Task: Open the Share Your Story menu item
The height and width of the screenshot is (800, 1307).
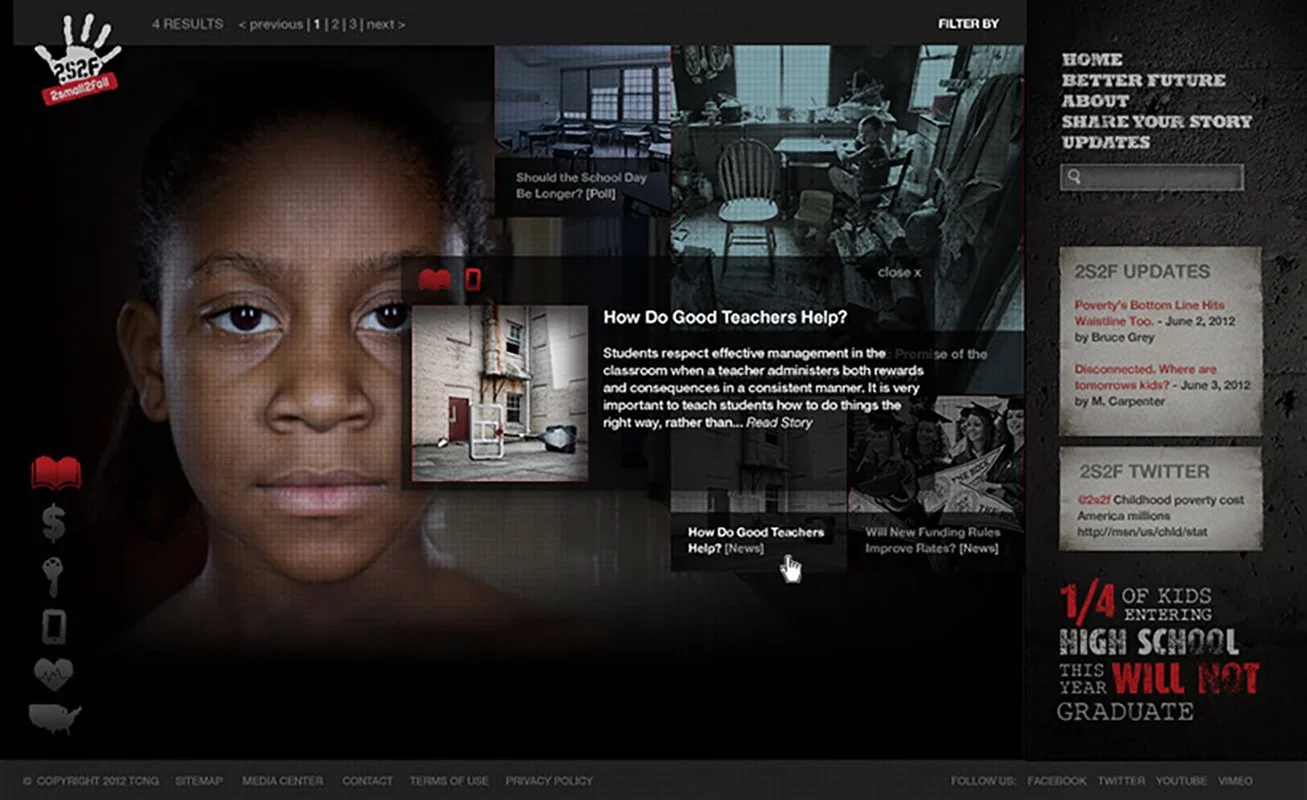Action: tap(1156, 122)
